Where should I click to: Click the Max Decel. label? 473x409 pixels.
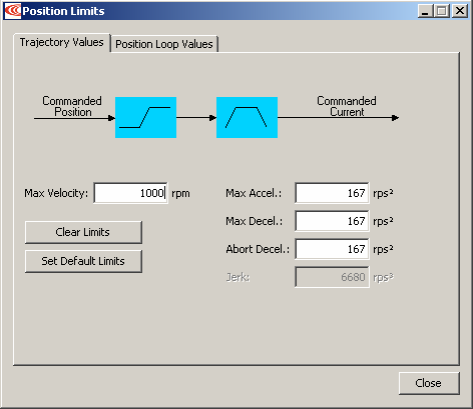254,221
